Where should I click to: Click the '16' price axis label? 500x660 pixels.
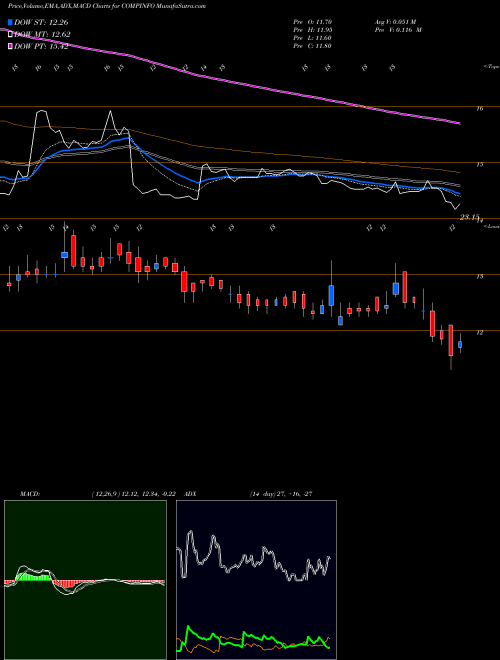click(x=479, y=109)
